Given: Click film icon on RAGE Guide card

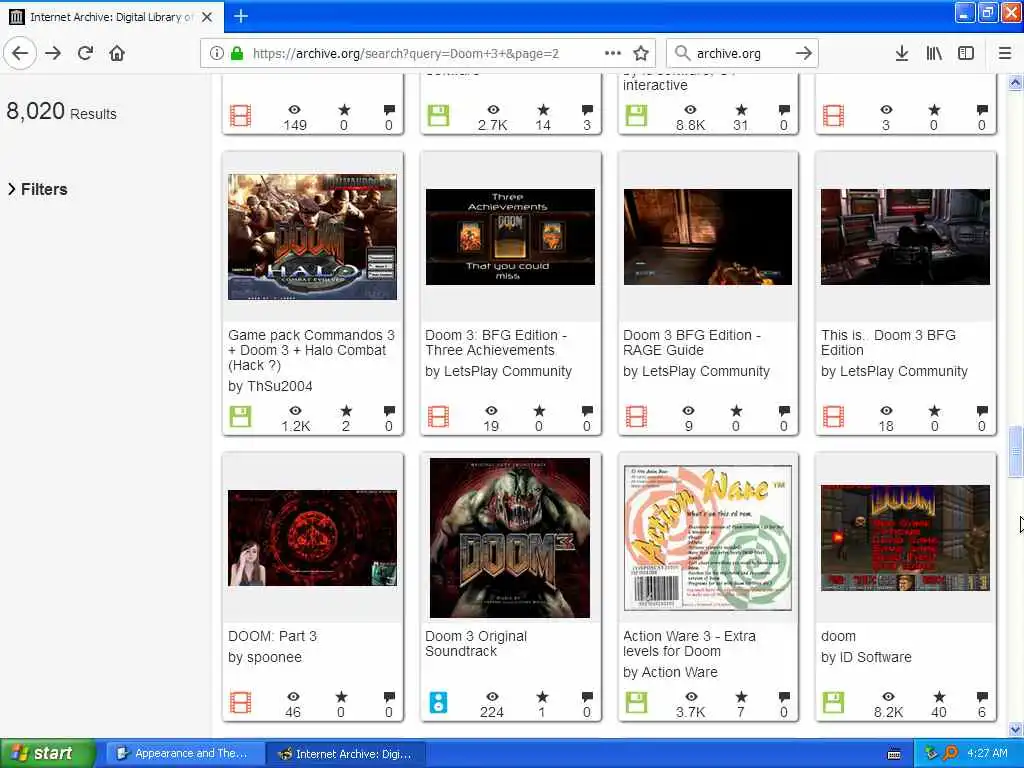Looking at the screenshot, I should (636, 417).
